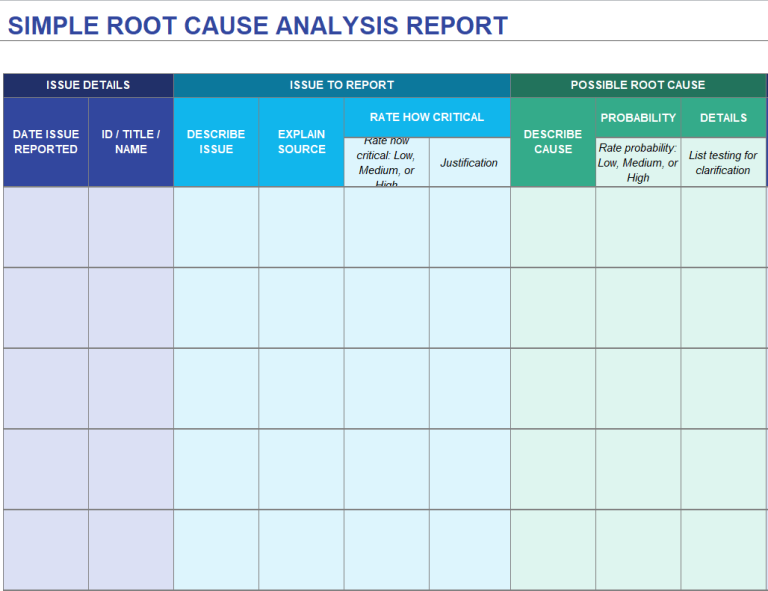Image resolution: width=768 pixels, height=591 pixels.
Task: Click first empty cell under Describe Cause
Action: [553, 227]
